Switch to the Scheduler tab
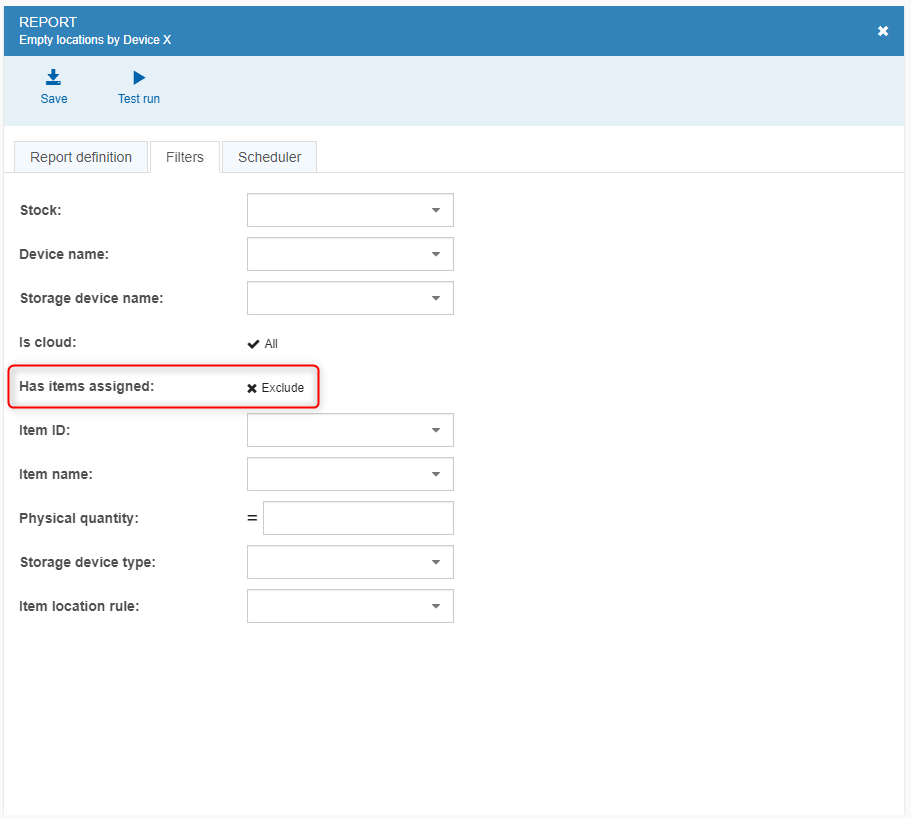911x819 pixels. tap(270, 157)
